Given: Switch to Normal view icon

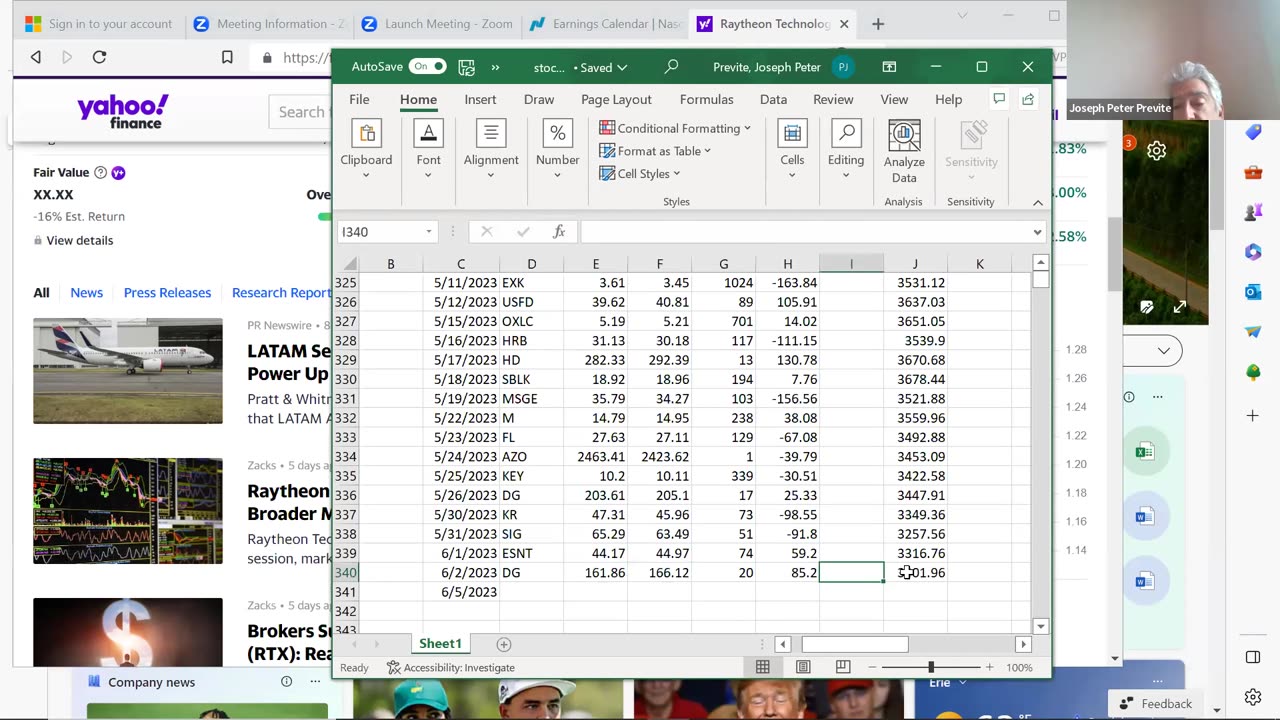Looking at the screenshot, I should click(x=763, y=667).
